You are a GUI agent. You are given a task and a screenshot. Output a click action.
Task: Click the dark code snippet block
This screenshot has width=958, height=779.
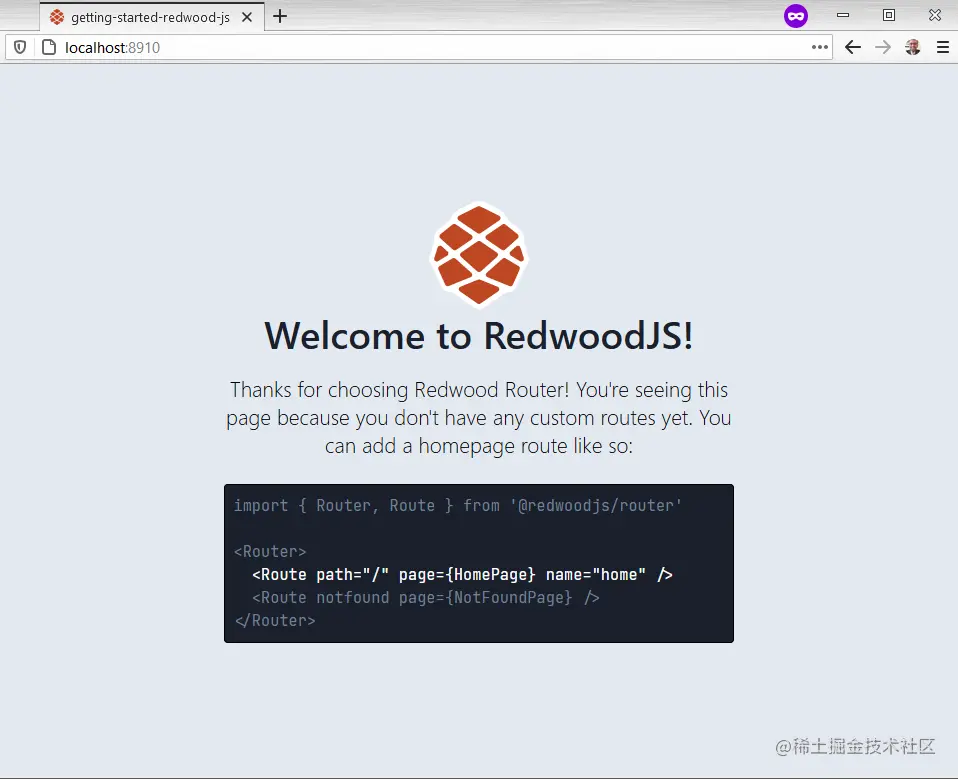[478, 562]
